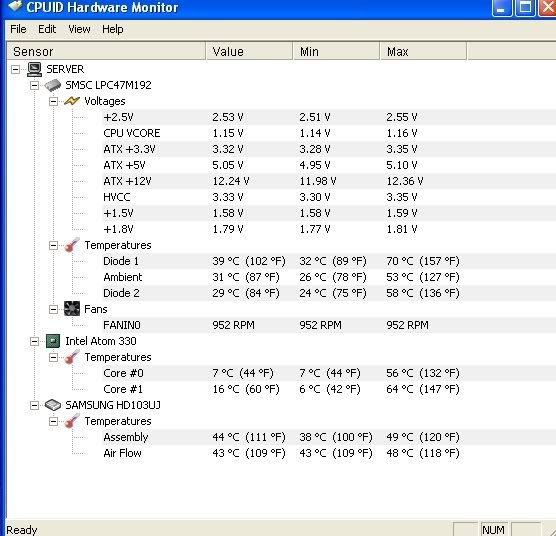Click the SERVER computer icon
556x536 pixels.
click(x=34, y=69)
